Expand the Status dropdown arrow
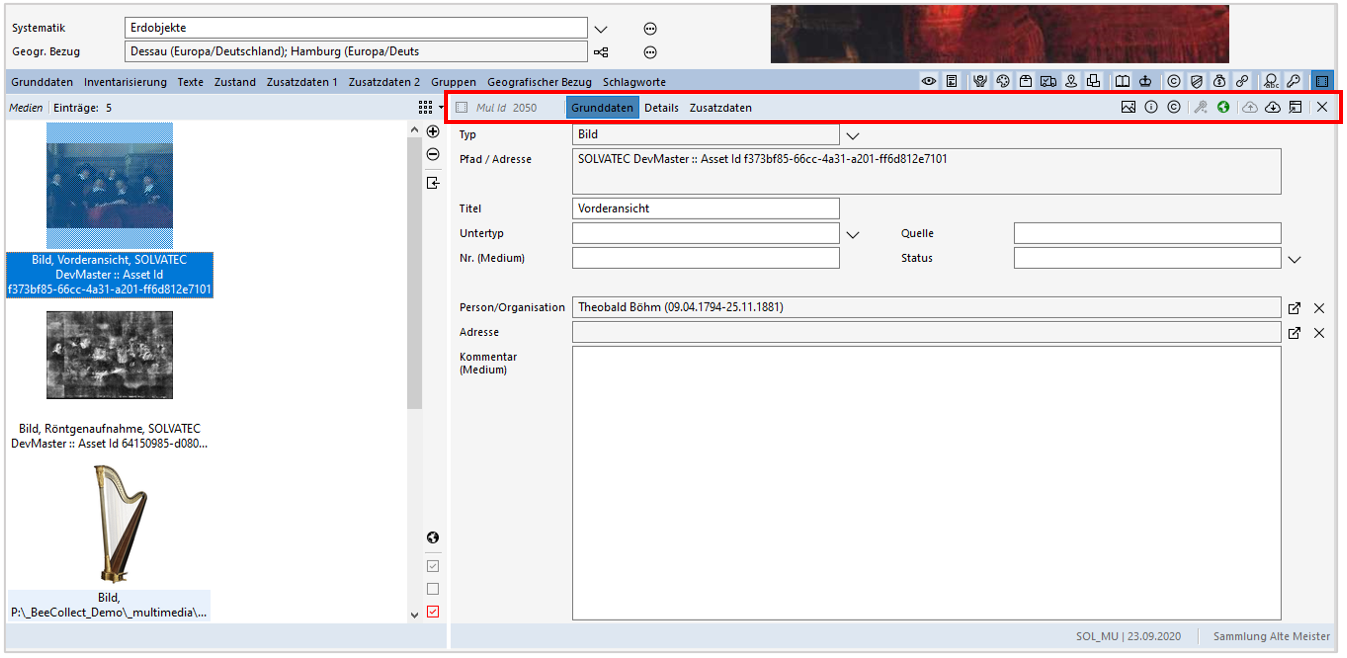 pos(1295,259)
